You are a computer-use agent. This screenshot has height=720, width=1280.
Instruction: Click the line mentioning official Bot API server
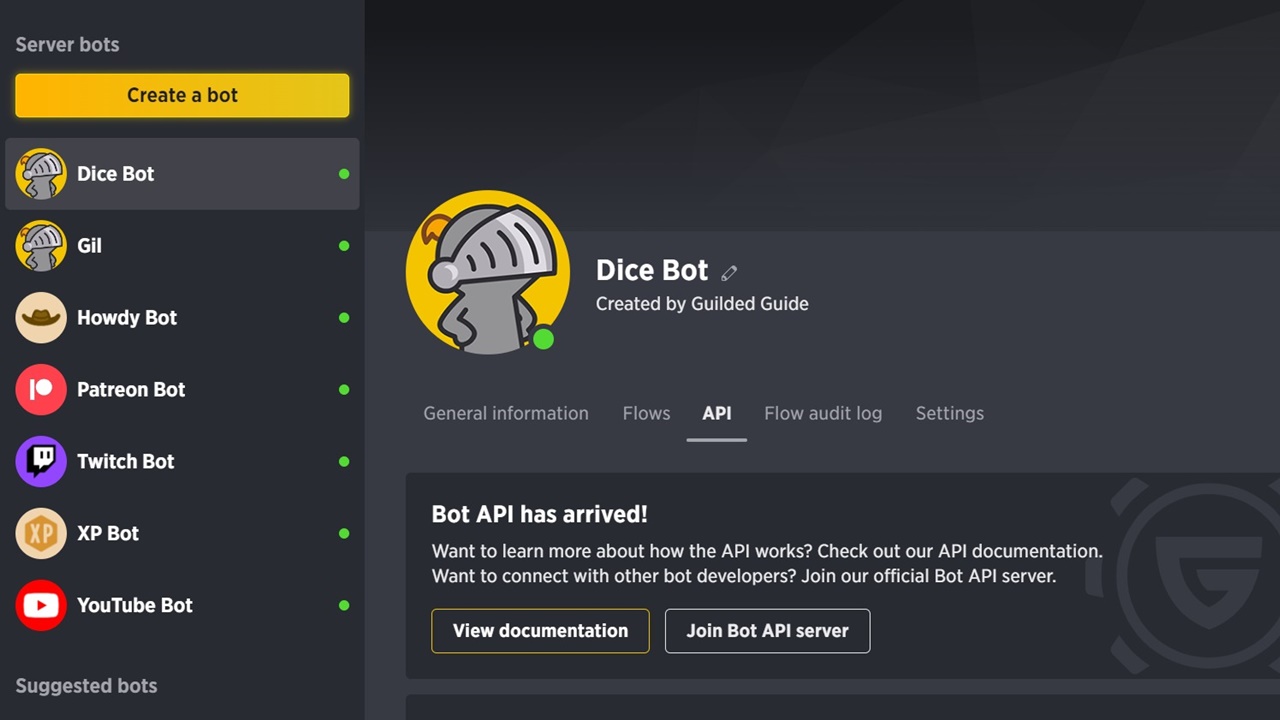pos(744,576)
